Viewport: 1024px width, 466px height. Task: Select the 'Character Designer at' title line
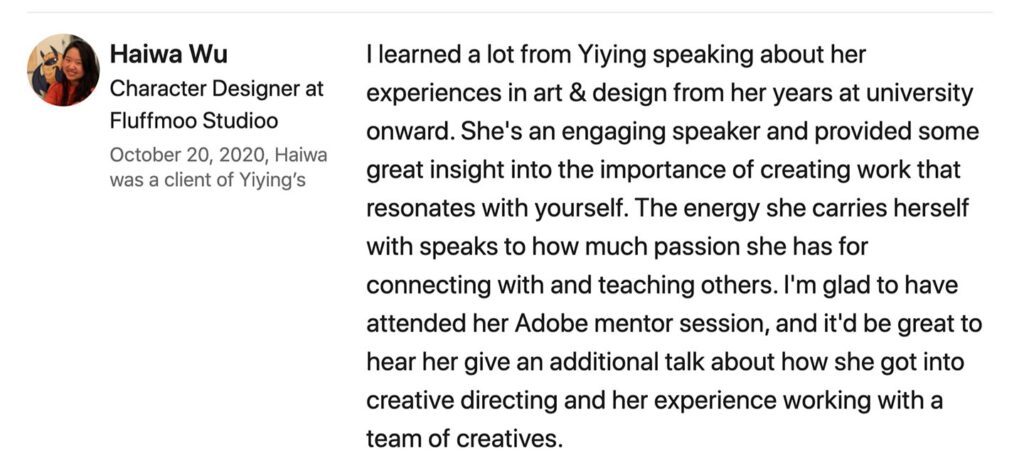click(x=217, y=89)
